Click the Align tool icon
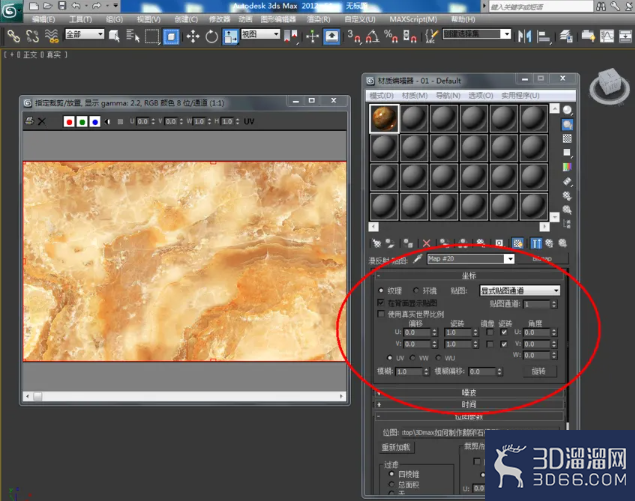The width and height of the screenshot is (635, 501). (543, 37)
